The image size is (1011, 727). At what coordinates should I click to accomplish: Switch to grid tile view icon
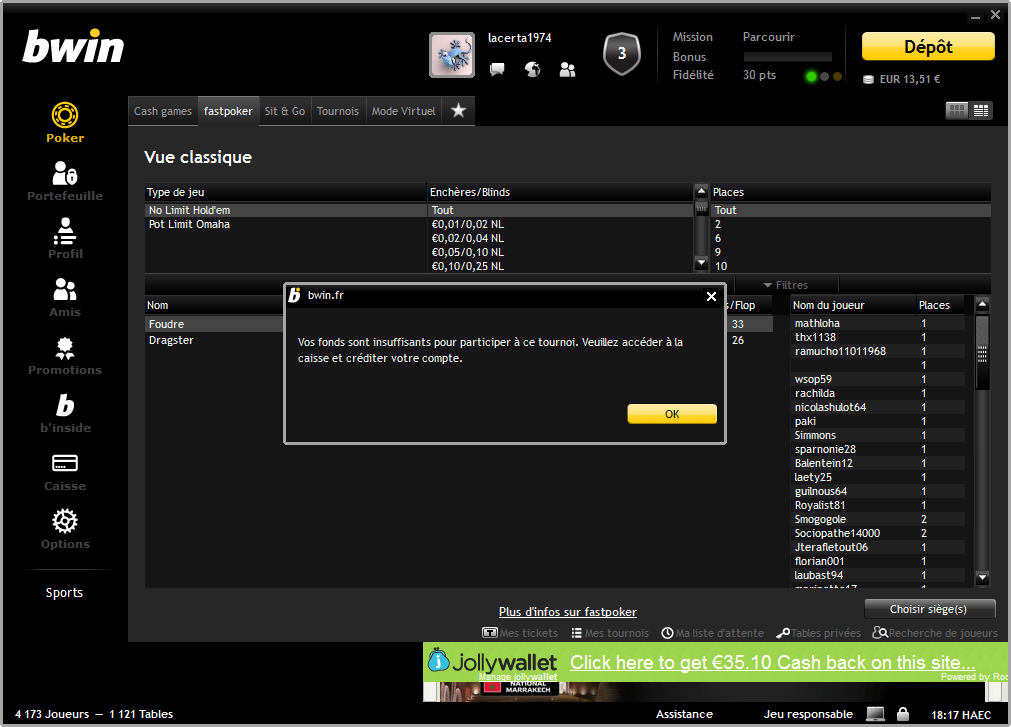point(957,111)
